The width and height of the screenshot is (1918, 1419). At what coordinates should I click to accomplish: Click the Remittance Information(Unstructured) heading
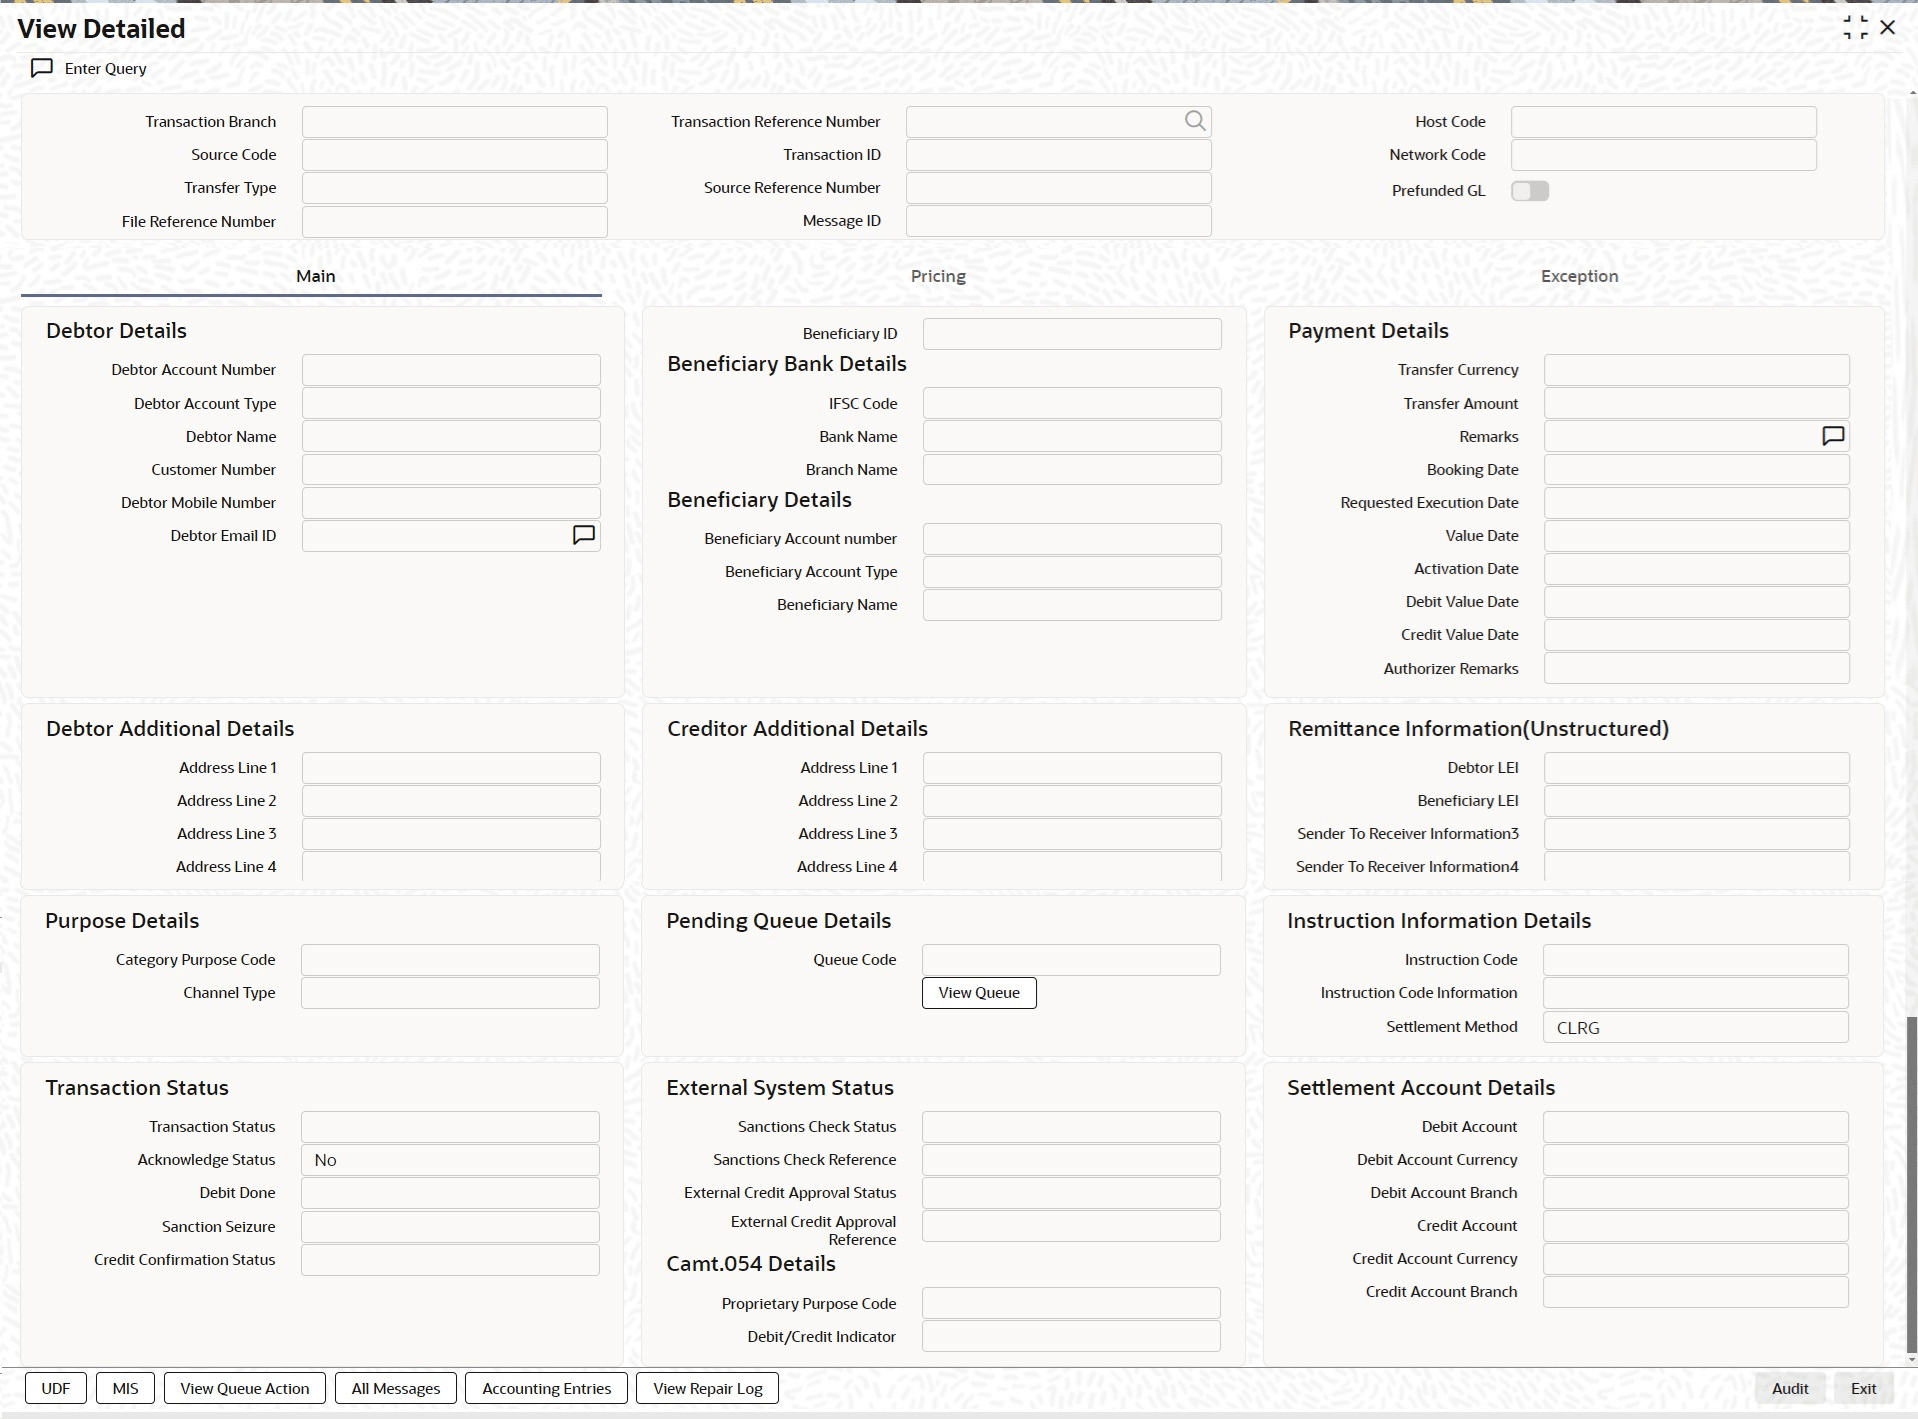tap(1478, 729)
